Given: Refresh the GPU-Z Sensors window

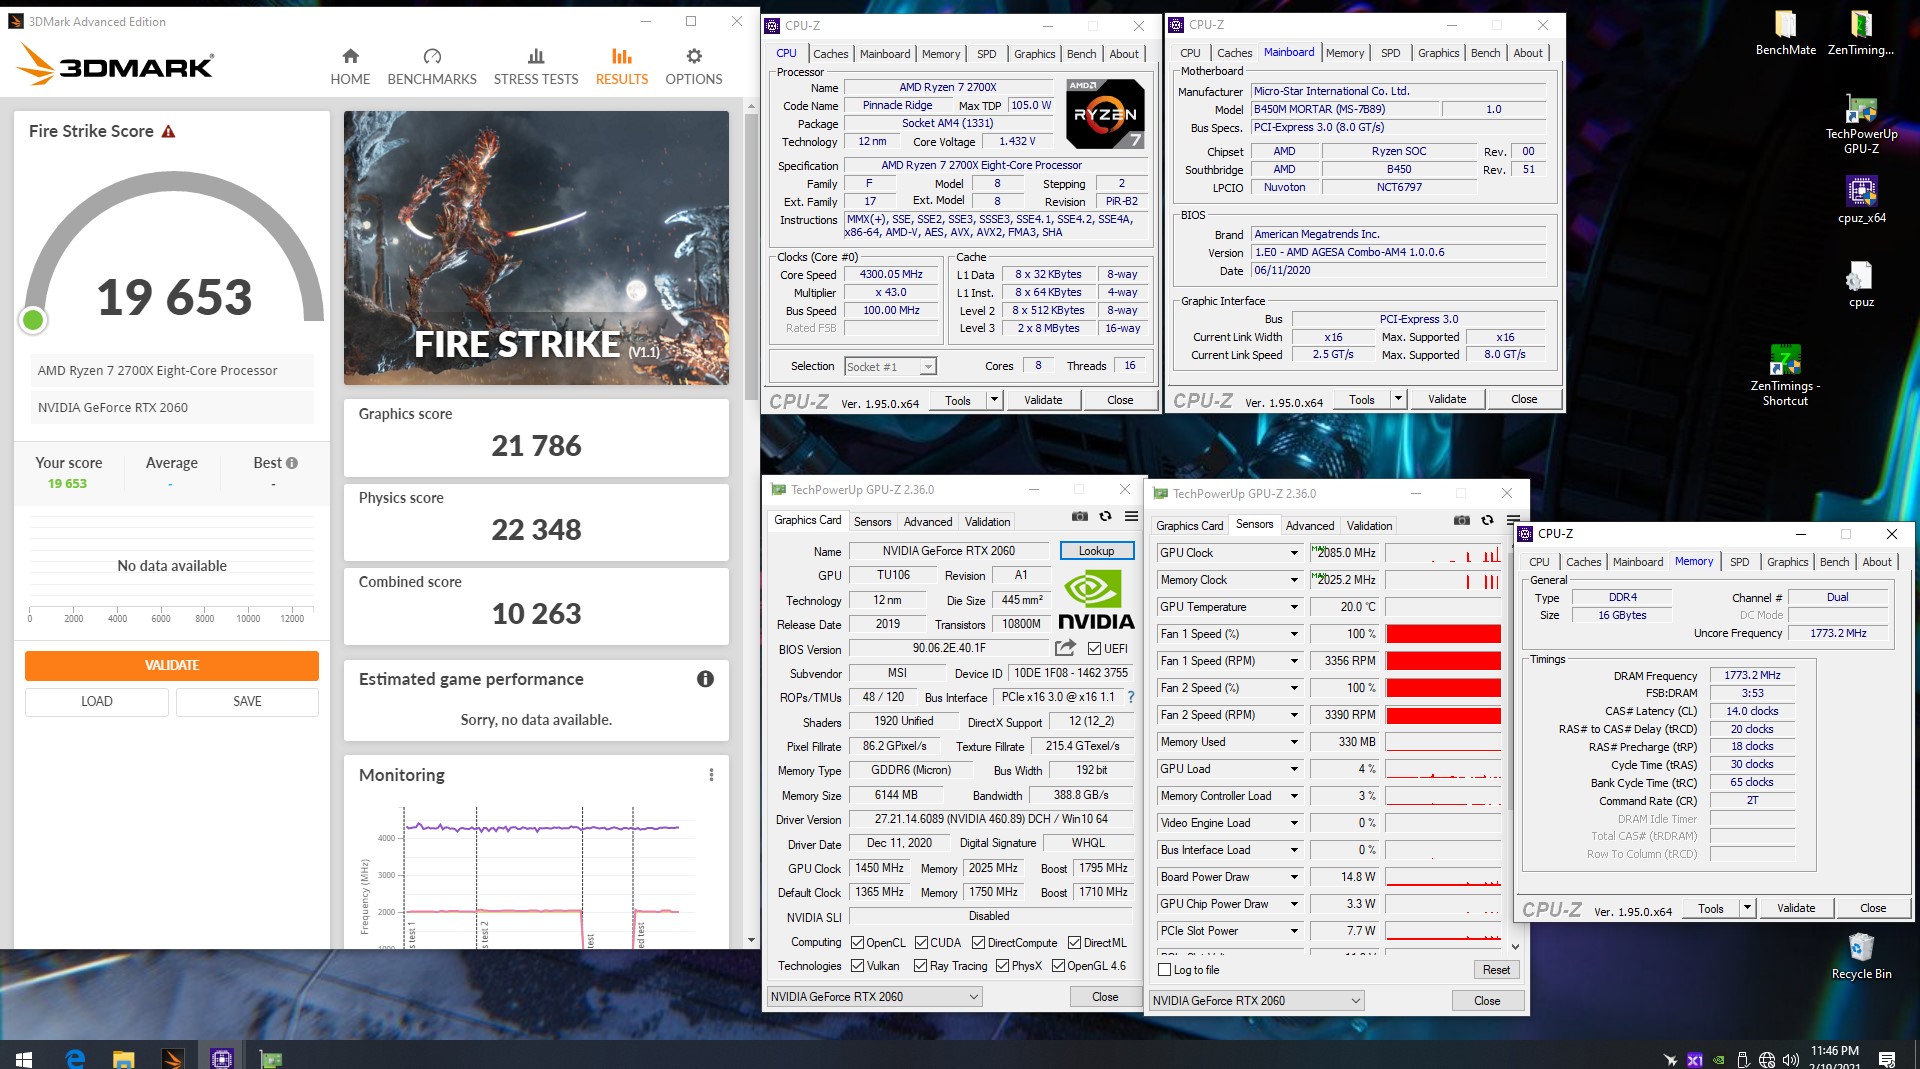Looking at the screenshot, I should pyautogui.click(x=1487, y=521).
